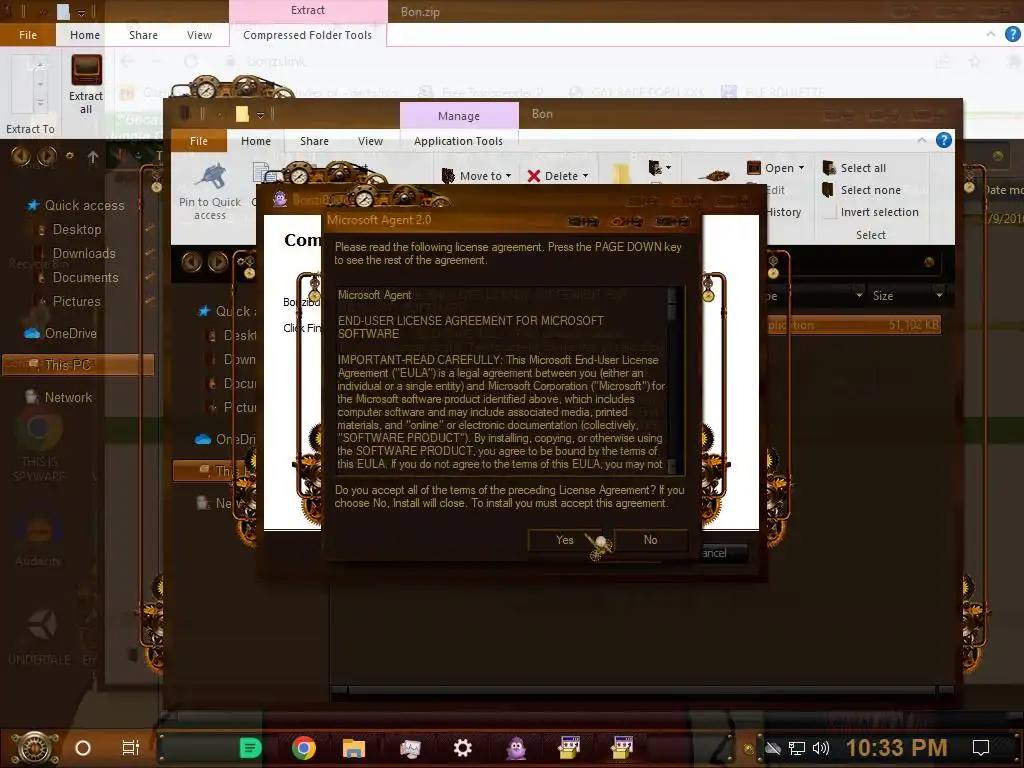Screen dimensions: 1024x768
Task: Click the license agreement text scrollbar
Action: click(673, 380)
